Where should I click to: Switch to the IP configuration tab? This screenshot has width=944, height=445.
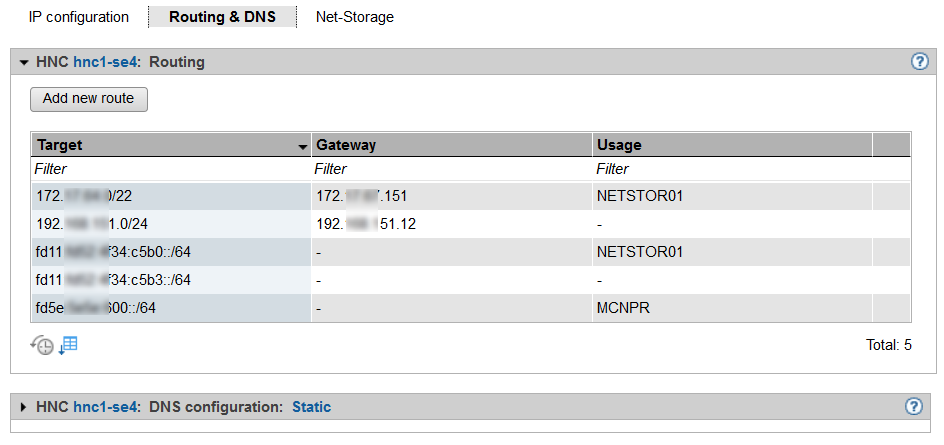[x=79, y=17]
